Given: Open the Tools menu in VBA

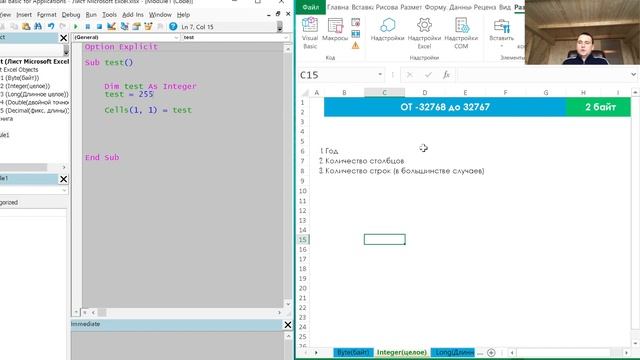Looking at the screenshot, I should [x=109, y=15].
